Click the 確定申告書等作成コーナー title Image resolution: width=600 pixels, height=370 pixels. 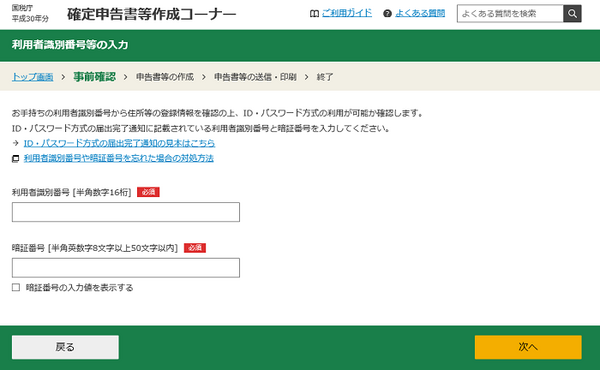tap(152, 14)
